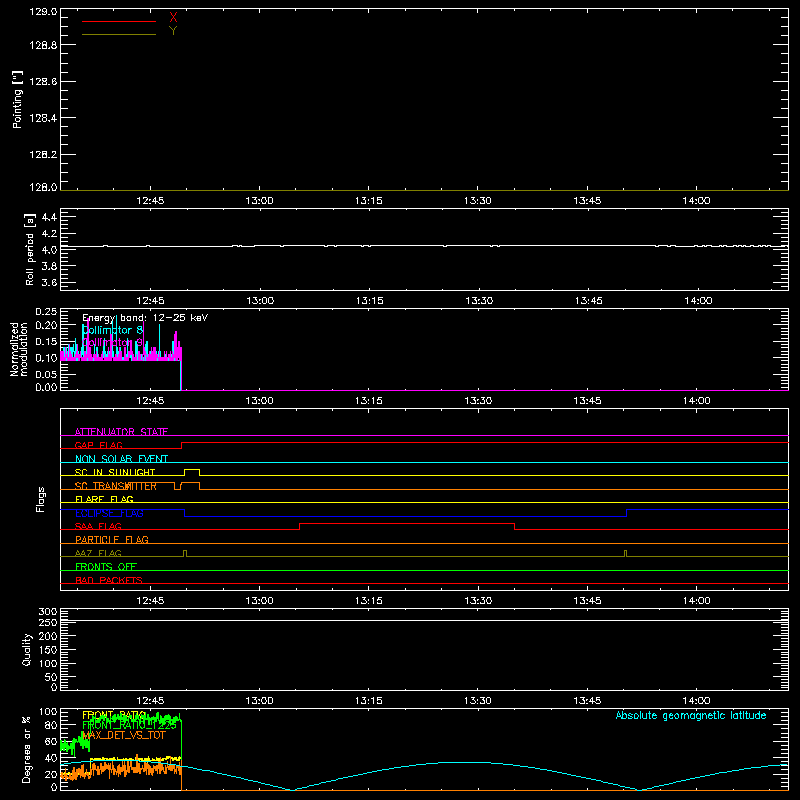Click the GAP_FLAG label
Screen dimensions: 800x800
click(x=98, y=445)
